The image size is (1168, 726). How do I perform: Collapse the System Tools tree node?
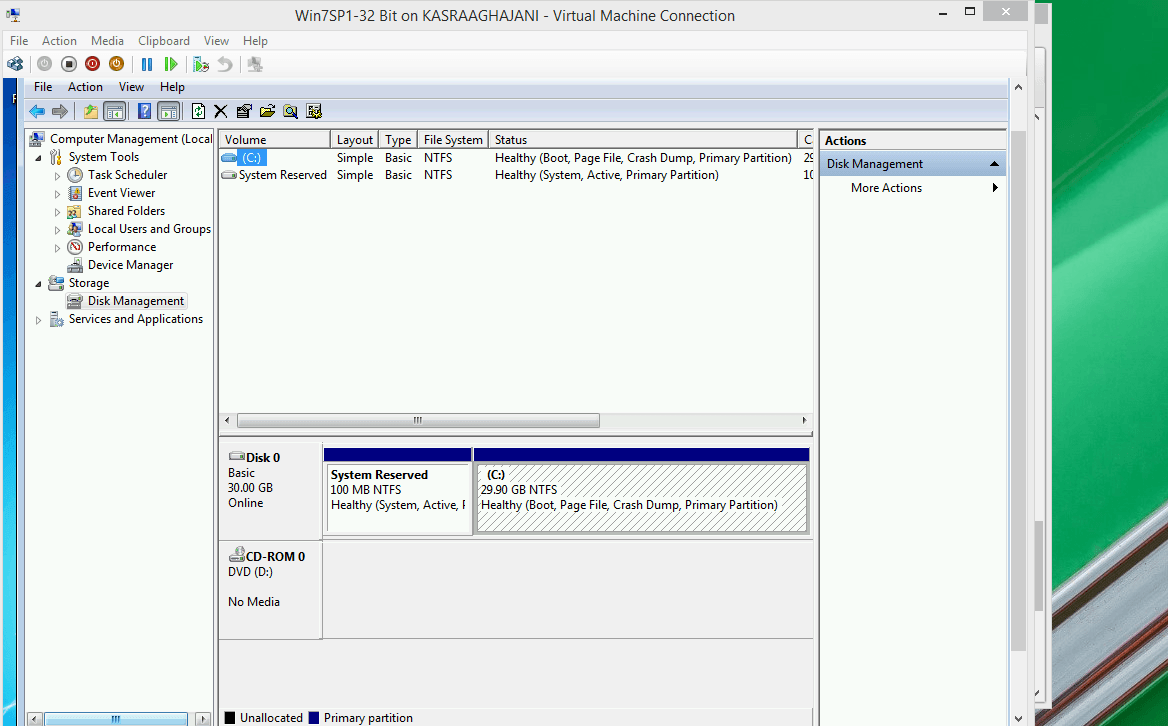(39, 158)
